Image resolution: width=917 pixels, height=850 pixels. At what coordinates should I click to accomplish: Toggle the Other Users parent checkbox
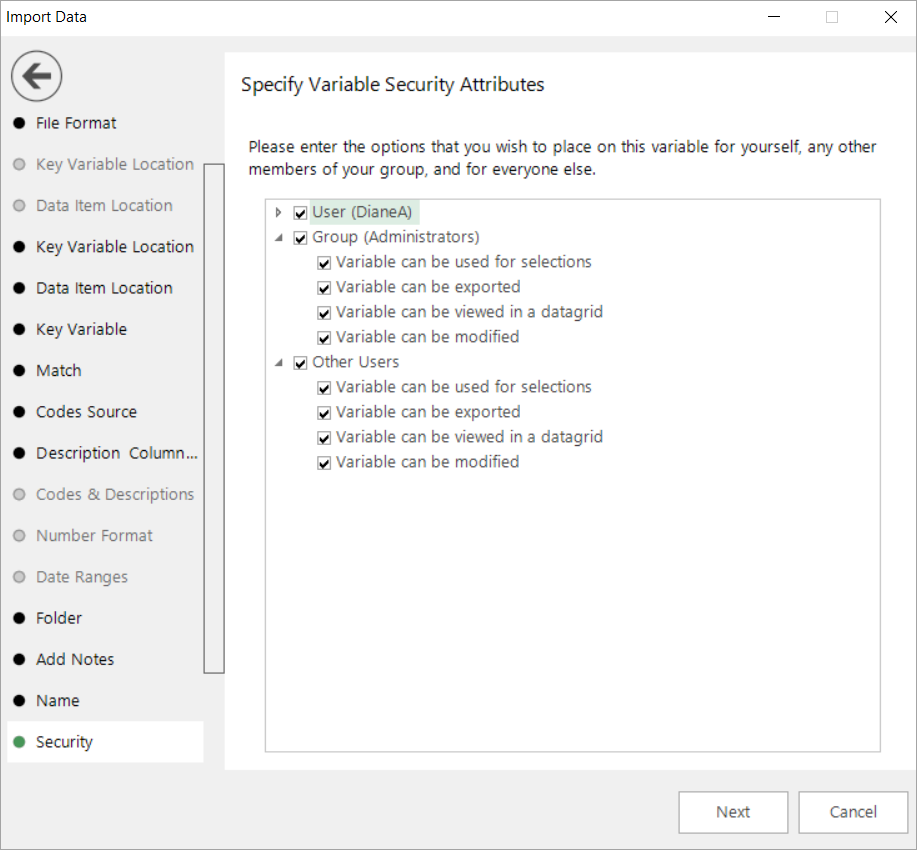(x=301, y=363)
